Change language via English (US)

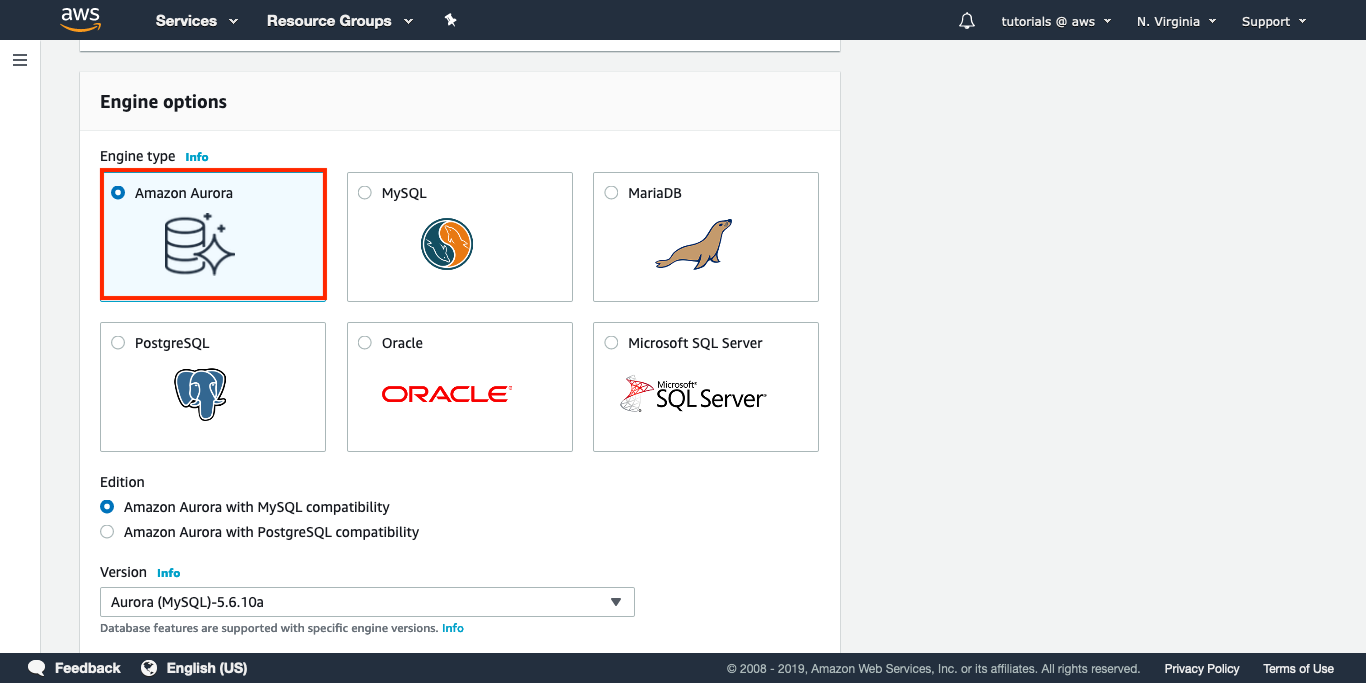[207, 668]
